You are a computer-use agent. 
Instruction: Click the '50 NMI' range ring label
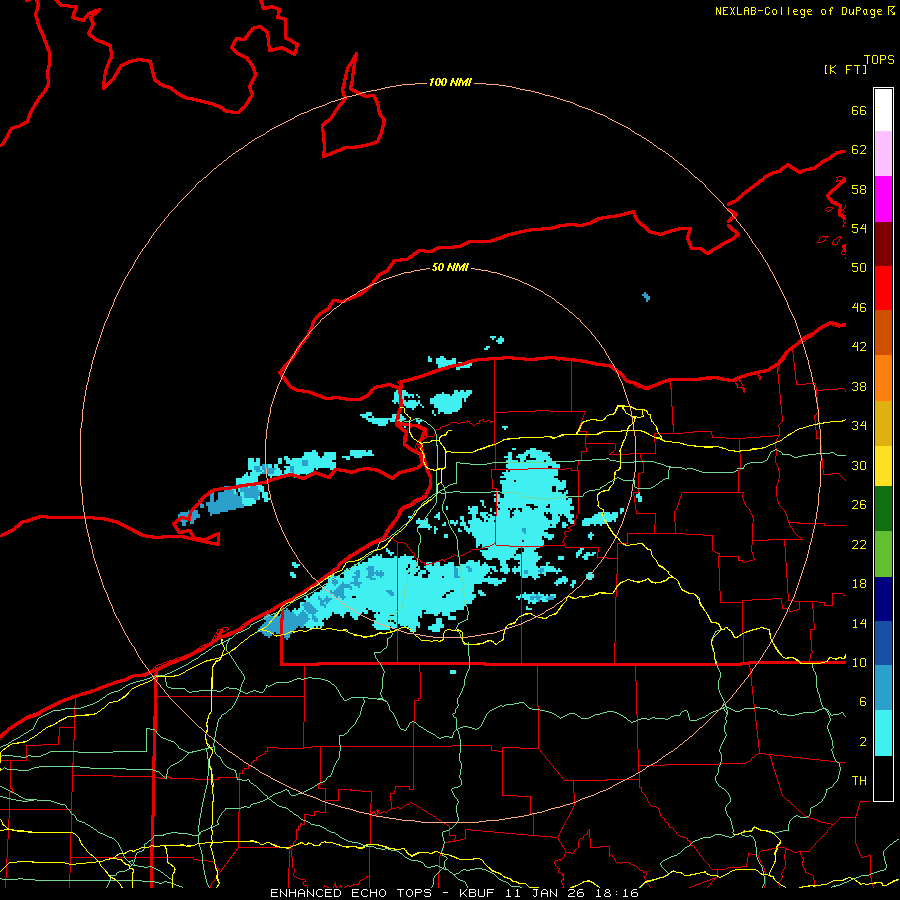click(450, 267)
